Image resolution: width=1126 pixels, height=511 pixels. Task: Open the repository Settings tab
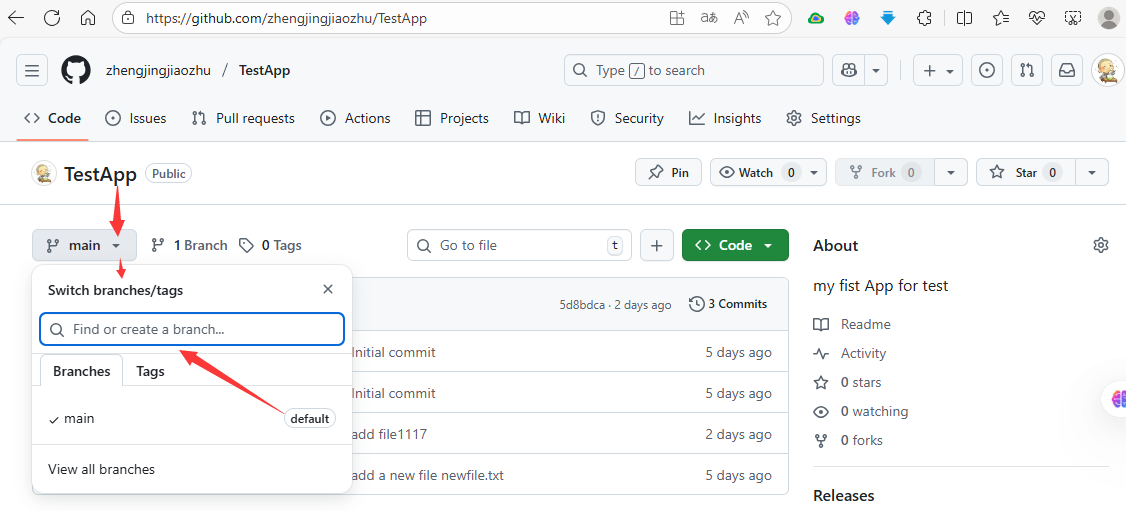pyautogui.click(x=824, y=118)
